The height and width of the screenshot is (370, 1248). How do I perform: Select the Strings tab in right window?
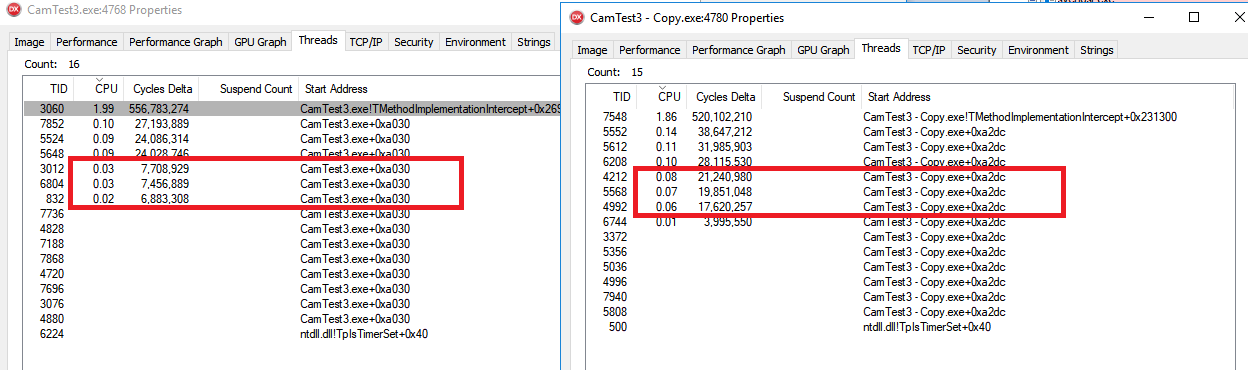1097,50
